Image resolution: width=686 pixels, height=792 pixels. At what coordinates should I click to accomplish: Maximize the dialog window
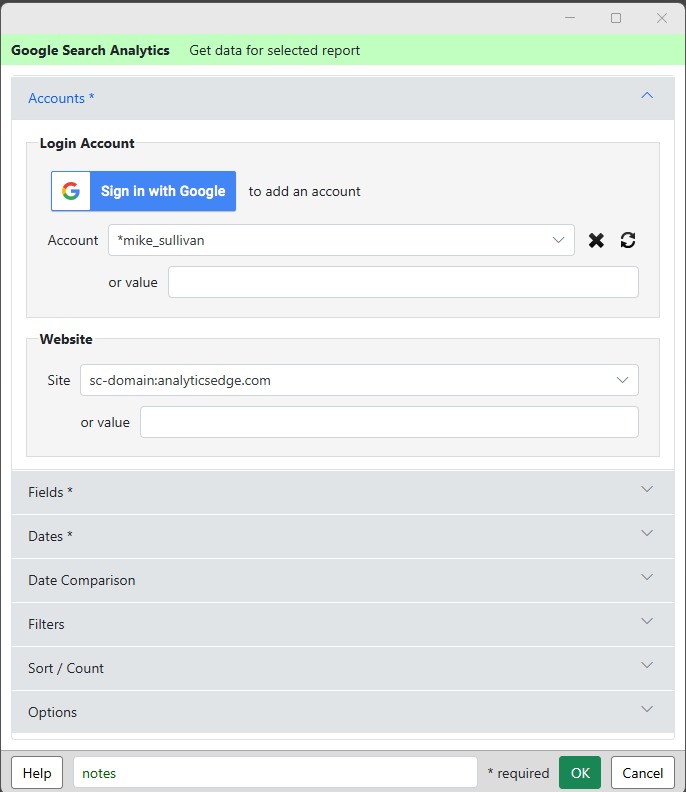click(616, 18)
